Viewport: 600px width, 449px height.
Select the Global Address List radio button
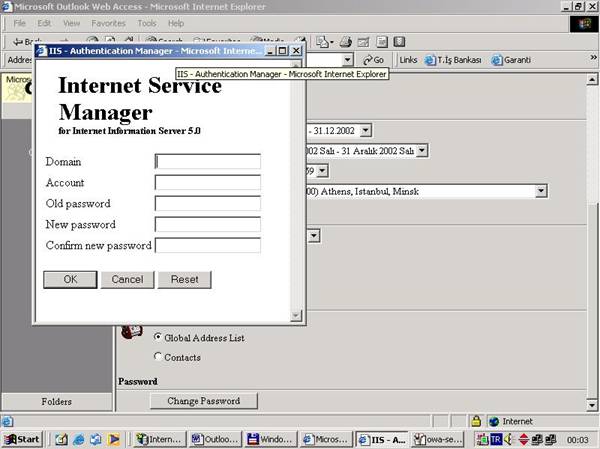coord(158,337)
